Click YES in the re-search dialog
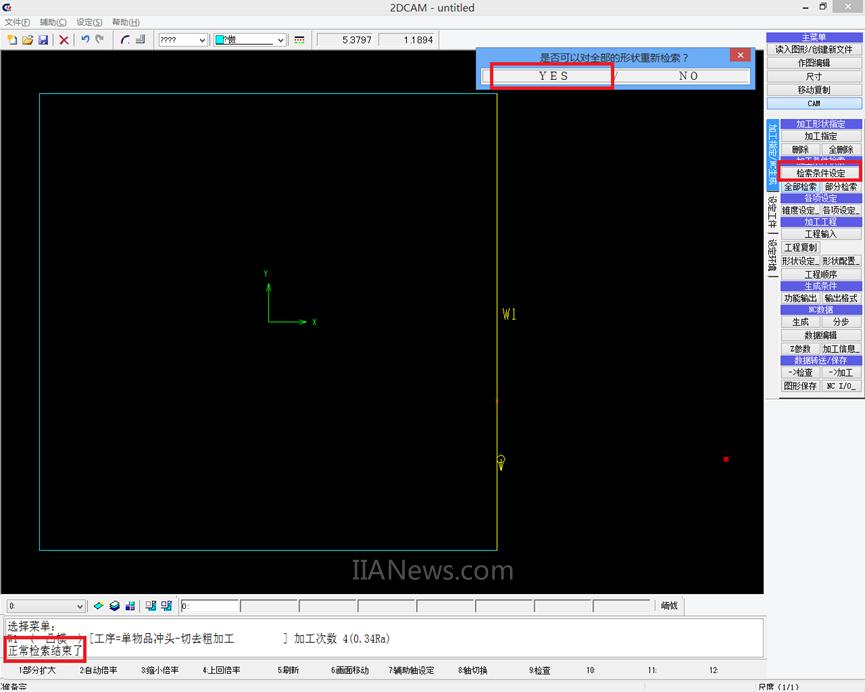Screen dimensions: 865x692 pos(553,76)
